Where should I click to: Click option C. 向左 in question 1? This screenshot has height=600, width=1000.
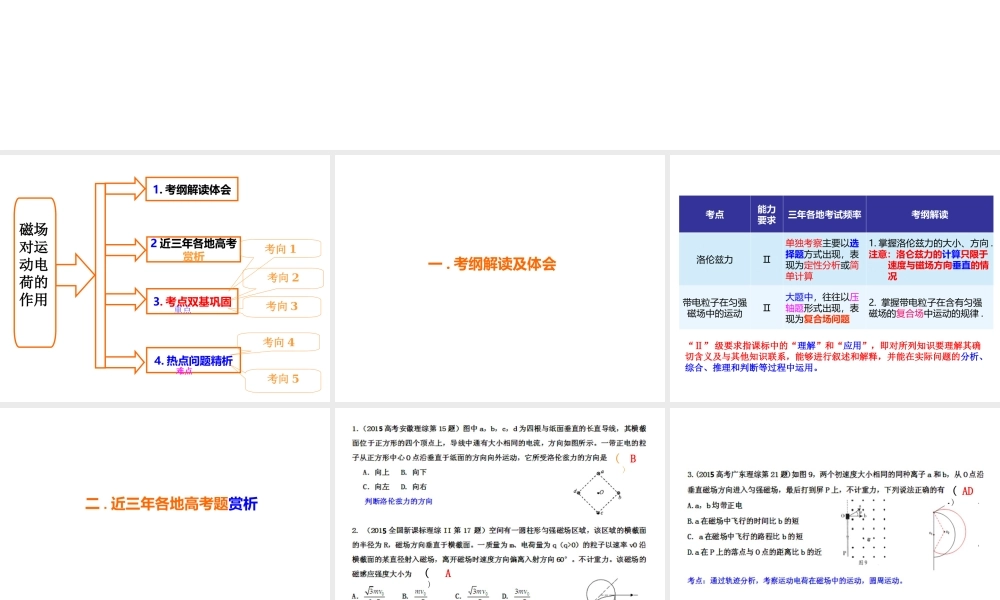tap(376, 487)
